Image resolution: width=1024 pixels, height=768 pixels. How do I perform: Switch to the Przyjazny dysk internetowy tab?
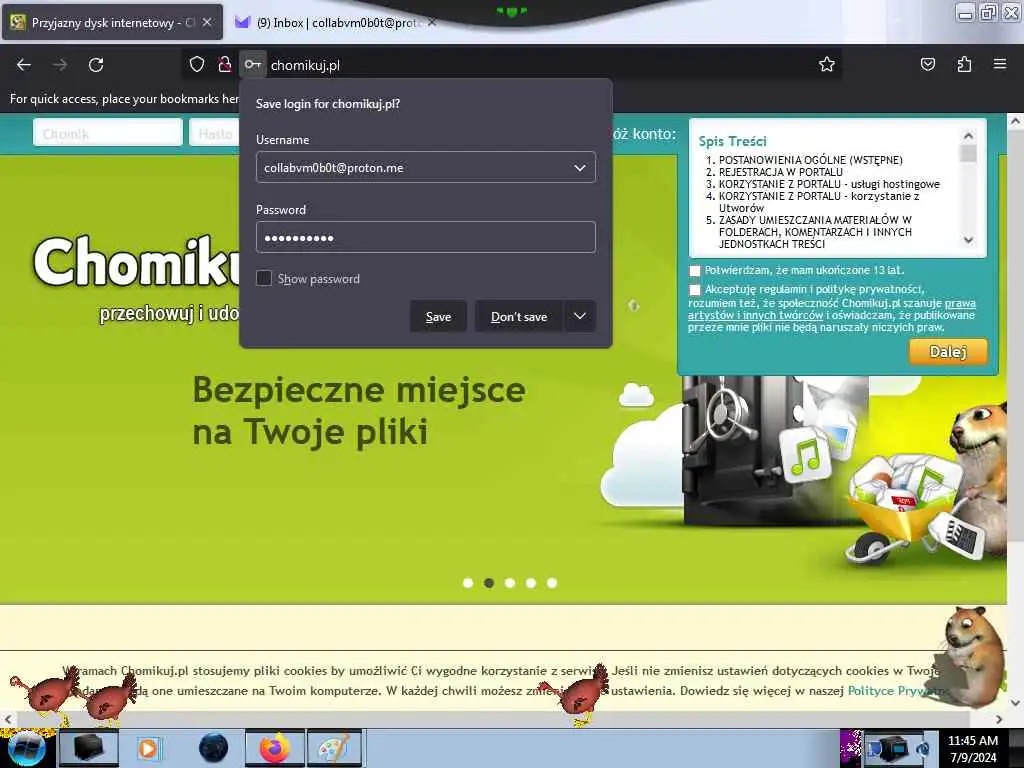pyautogui.click(x=112, y=22)
